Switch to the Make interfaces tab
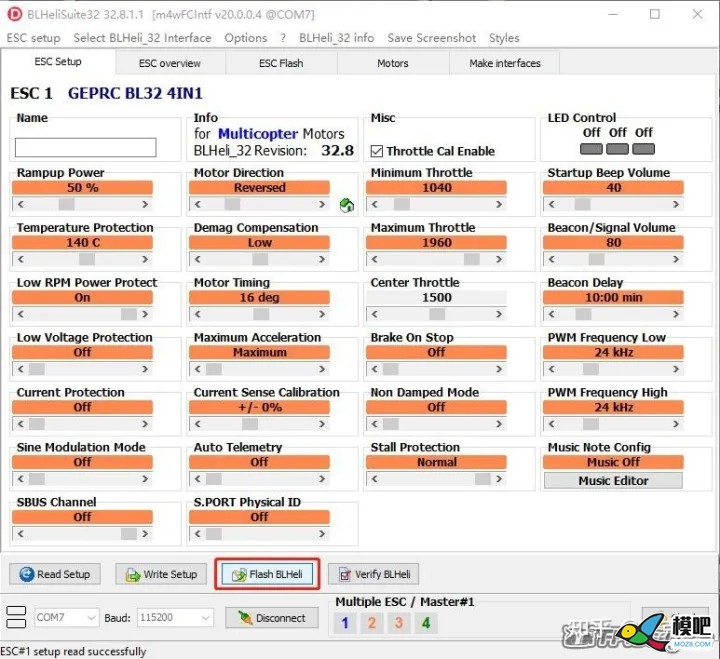720x659 pixels. coord(505,63)
